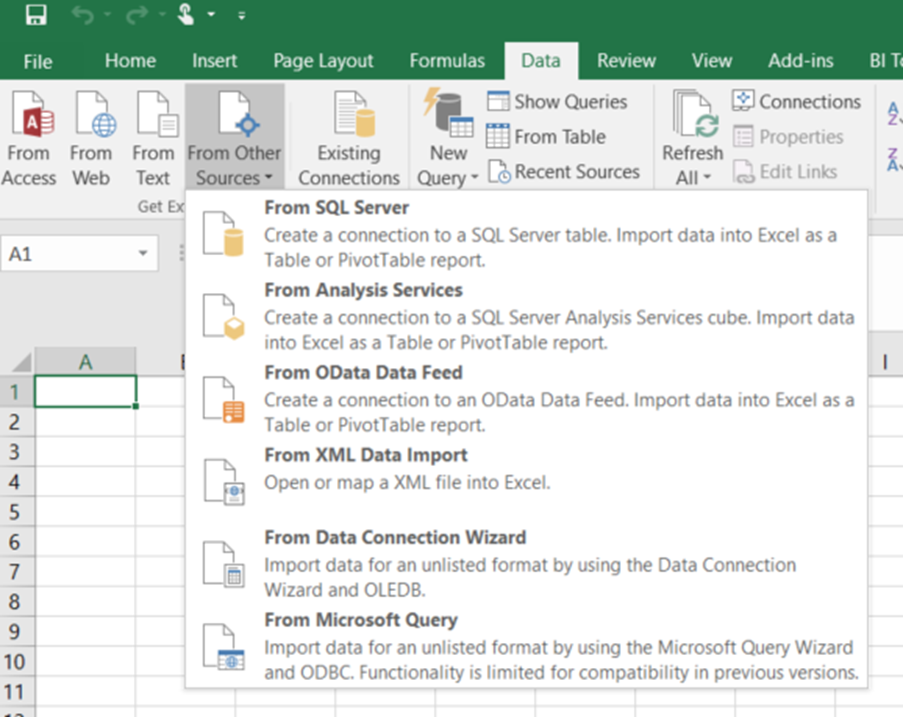Select From XML Data Import
The image size is (903, 717).
[x=526, y=480]
